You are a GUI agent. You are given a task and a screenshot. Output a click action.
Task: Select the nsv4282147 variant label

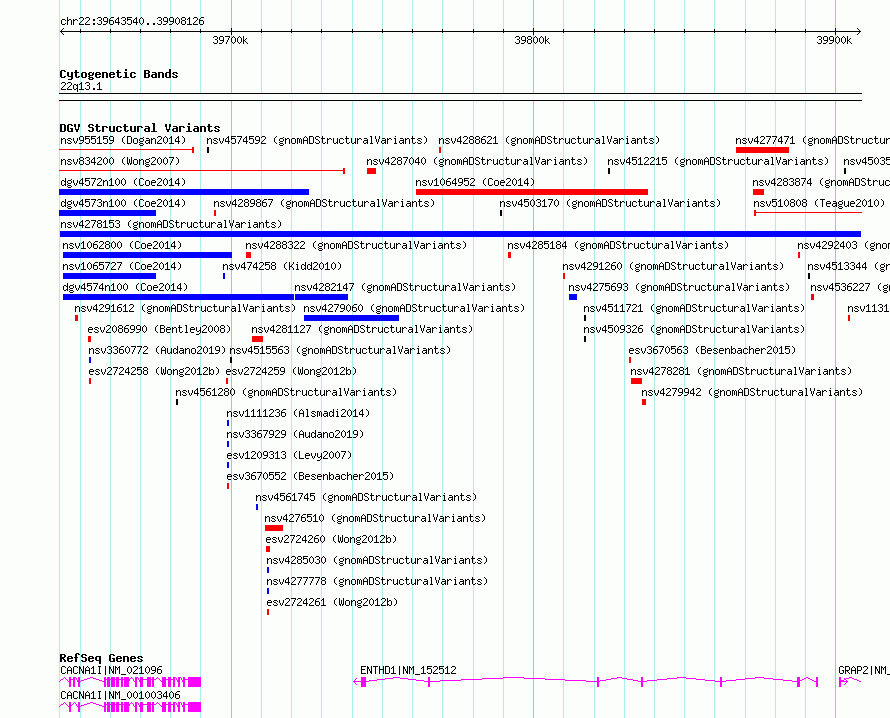pos(405,287)
